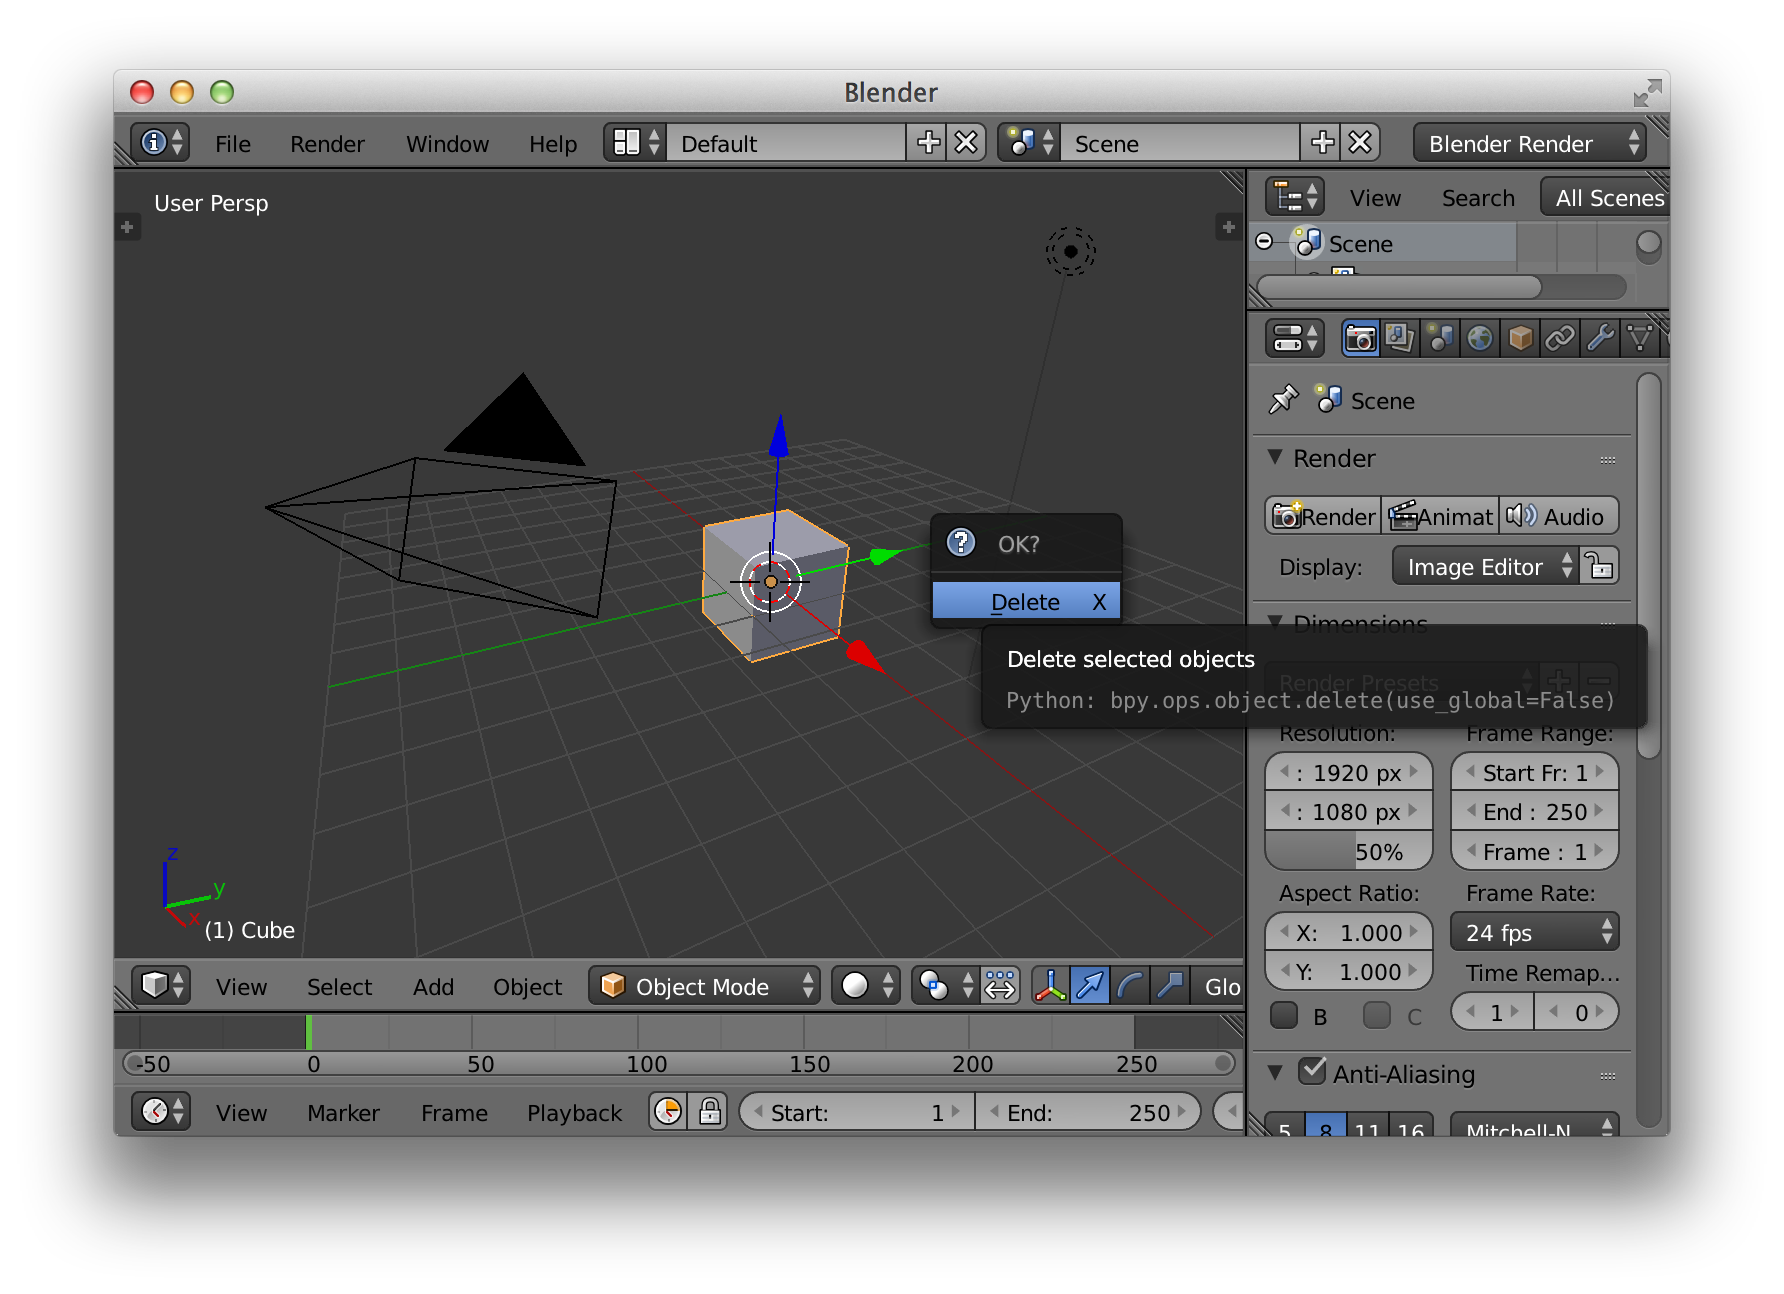Click the timeline horizontal scroll bar

coord(679,1063)
